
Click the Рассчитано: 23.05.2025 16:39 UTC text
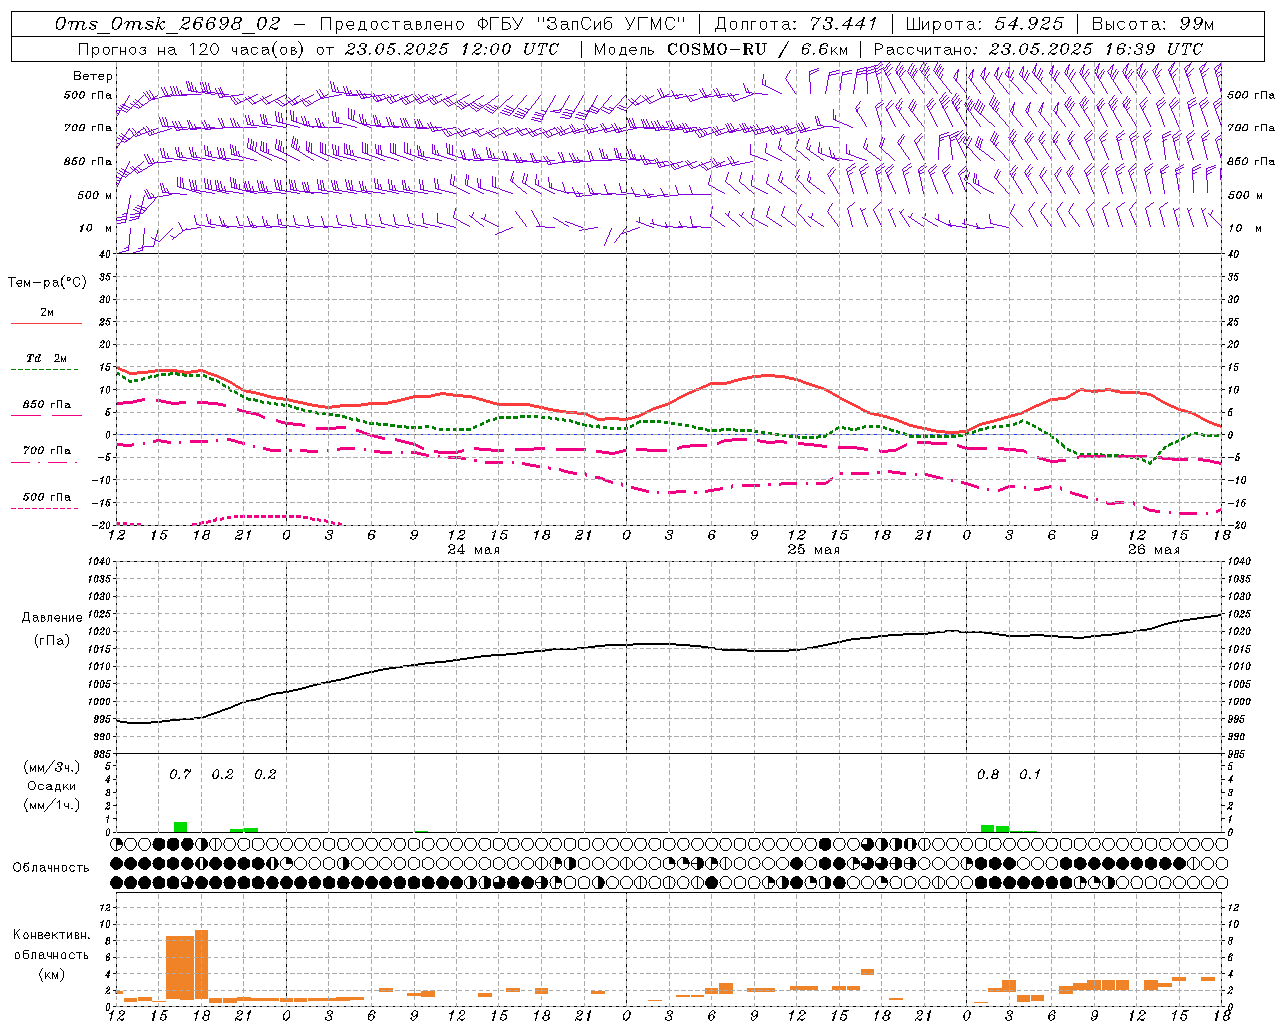click(x=1038, y=49)
